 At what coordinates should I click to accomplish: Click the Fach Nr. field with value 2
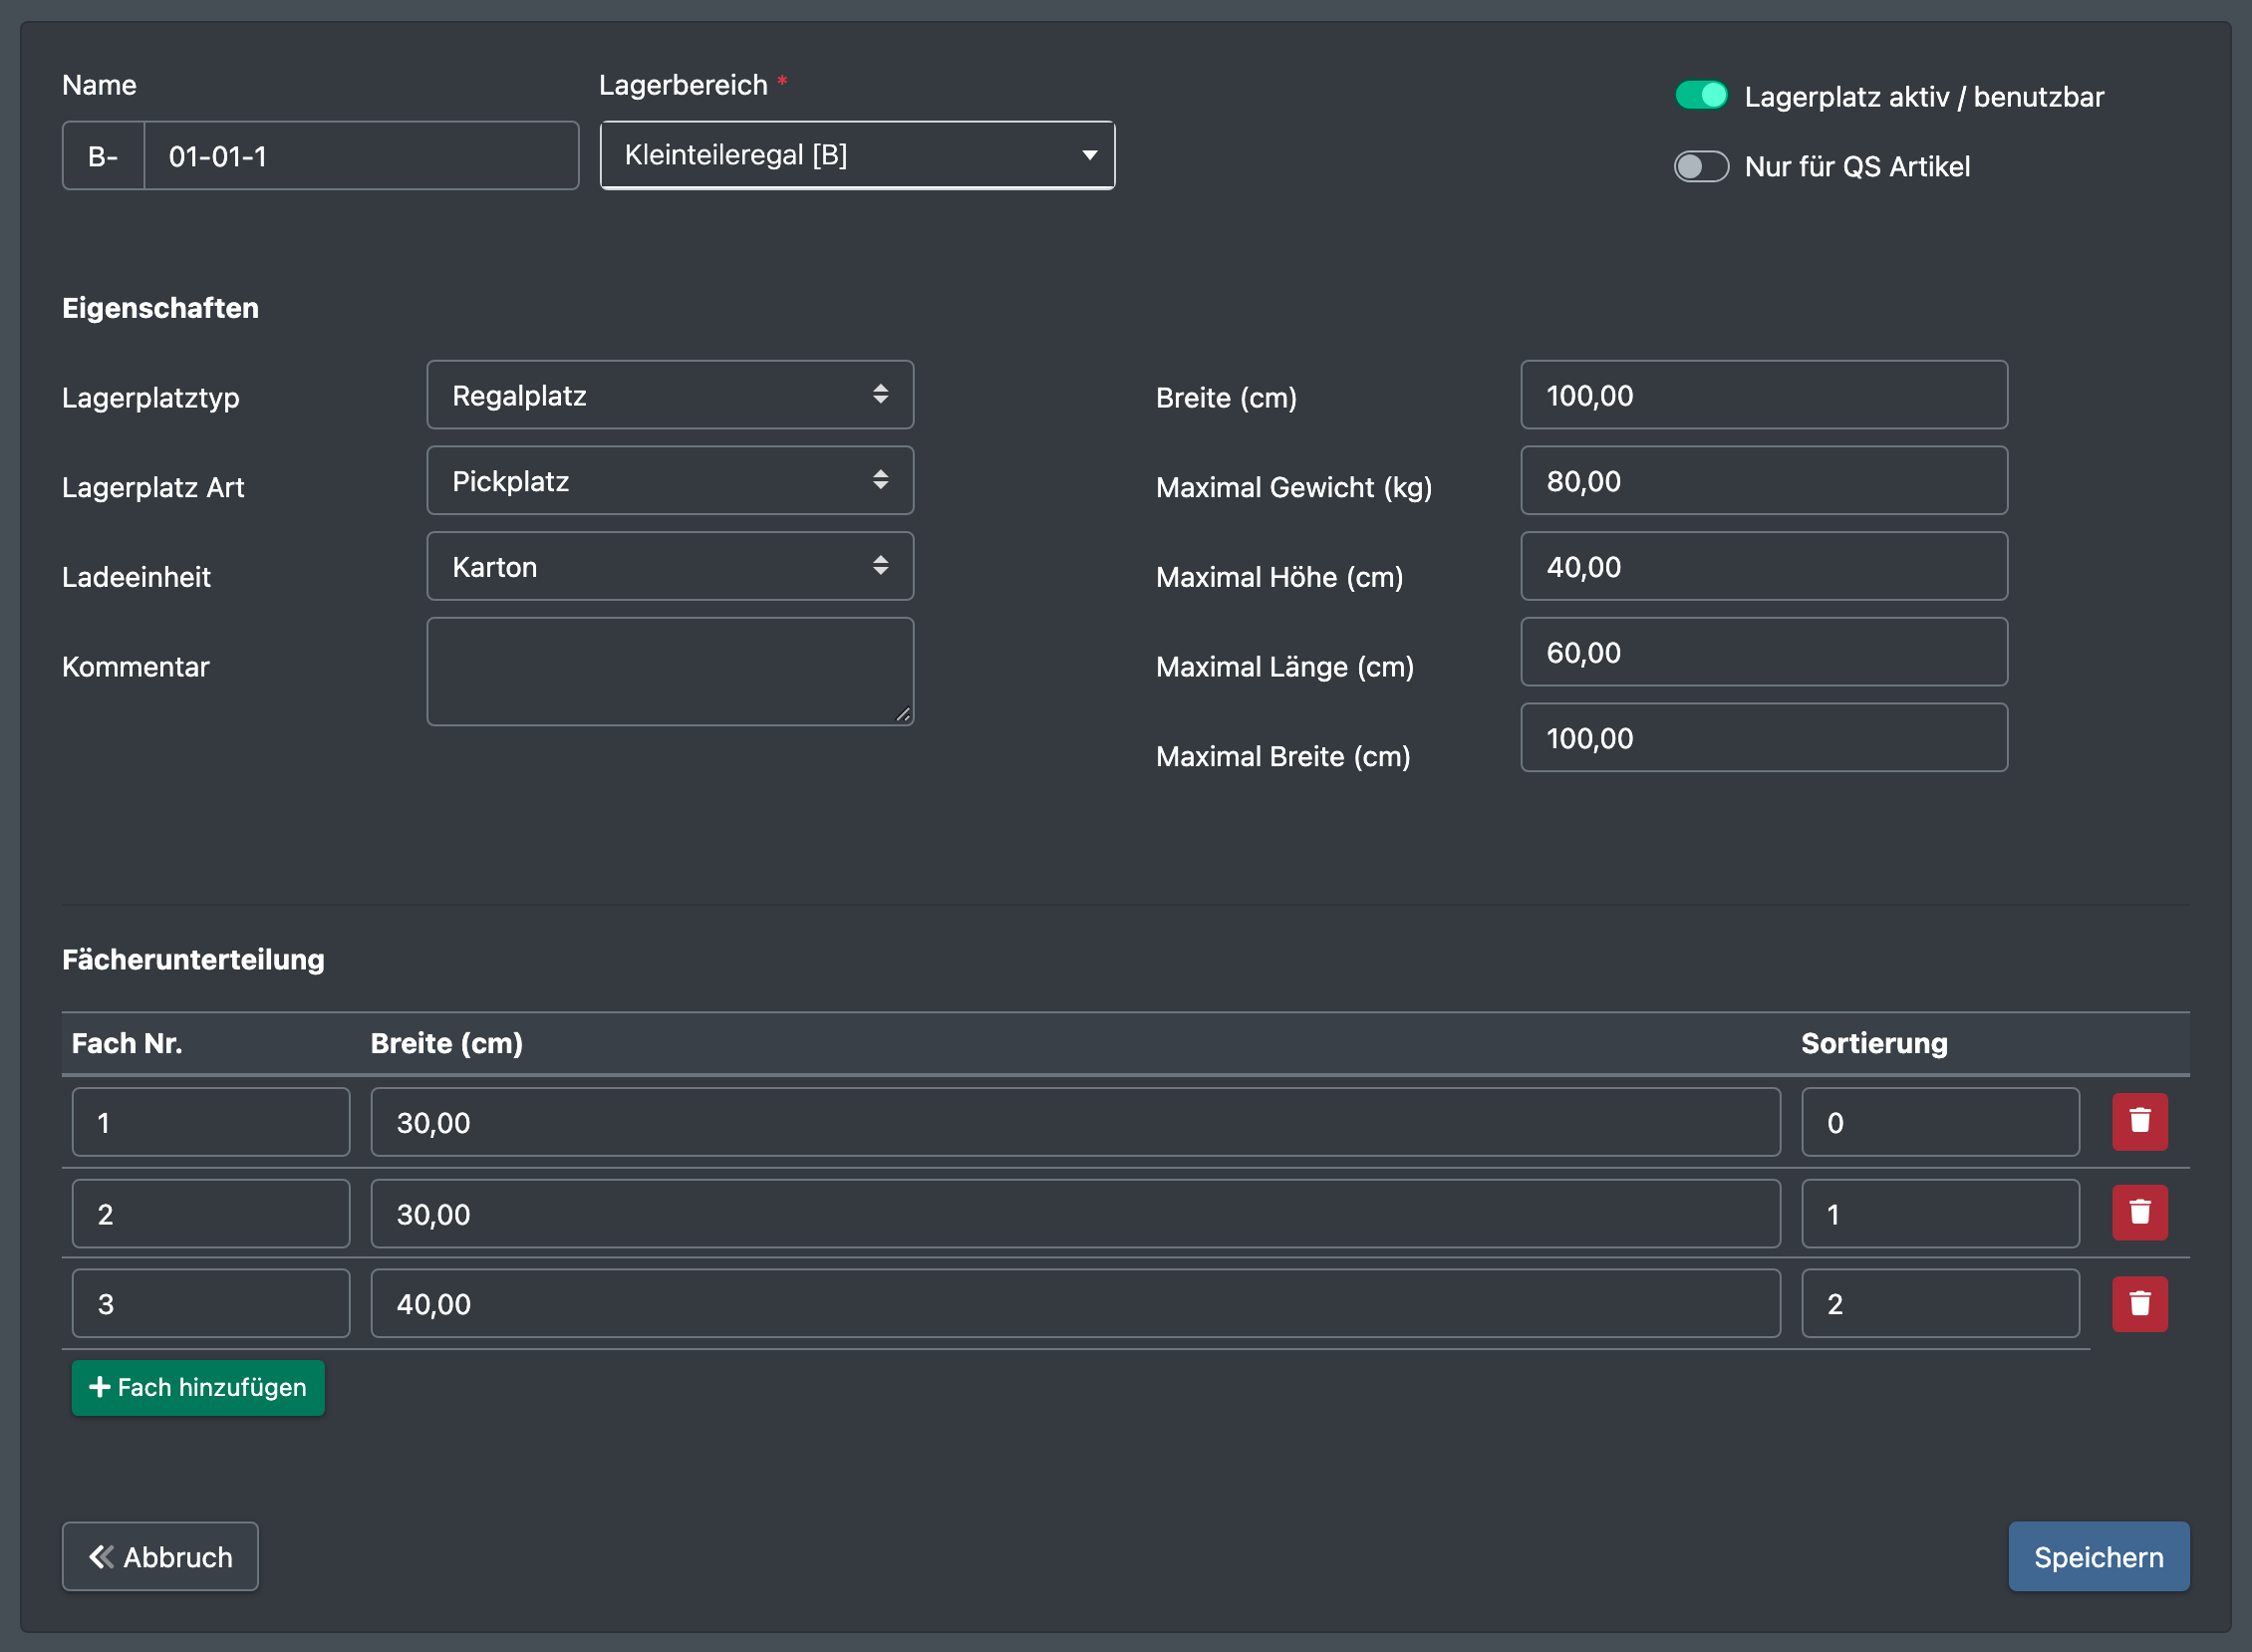pyautogui.click(x=211, y=1213)
